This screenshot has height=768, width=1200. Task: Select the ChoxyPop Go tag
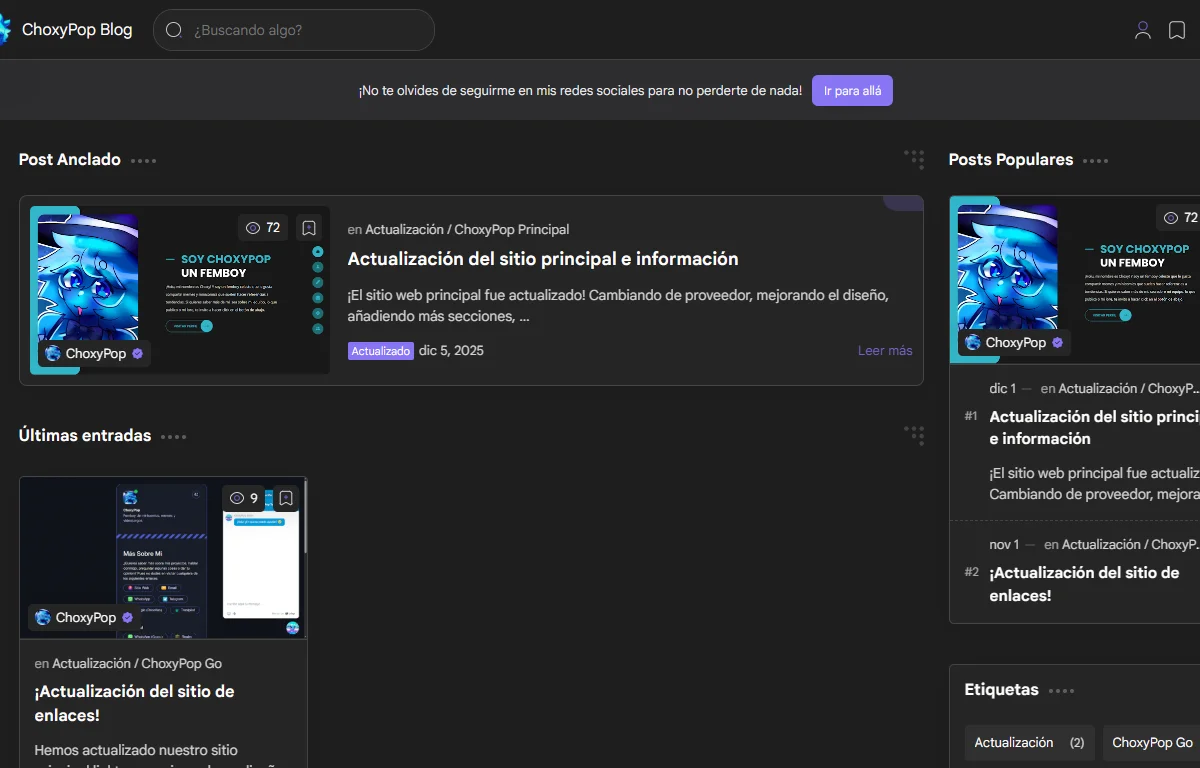[1152, 743]
